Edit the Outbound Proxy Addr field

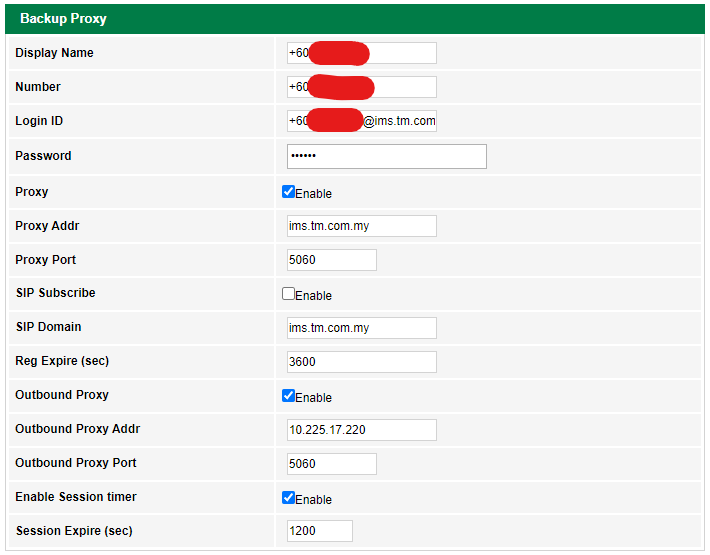(x=361, y=430)
